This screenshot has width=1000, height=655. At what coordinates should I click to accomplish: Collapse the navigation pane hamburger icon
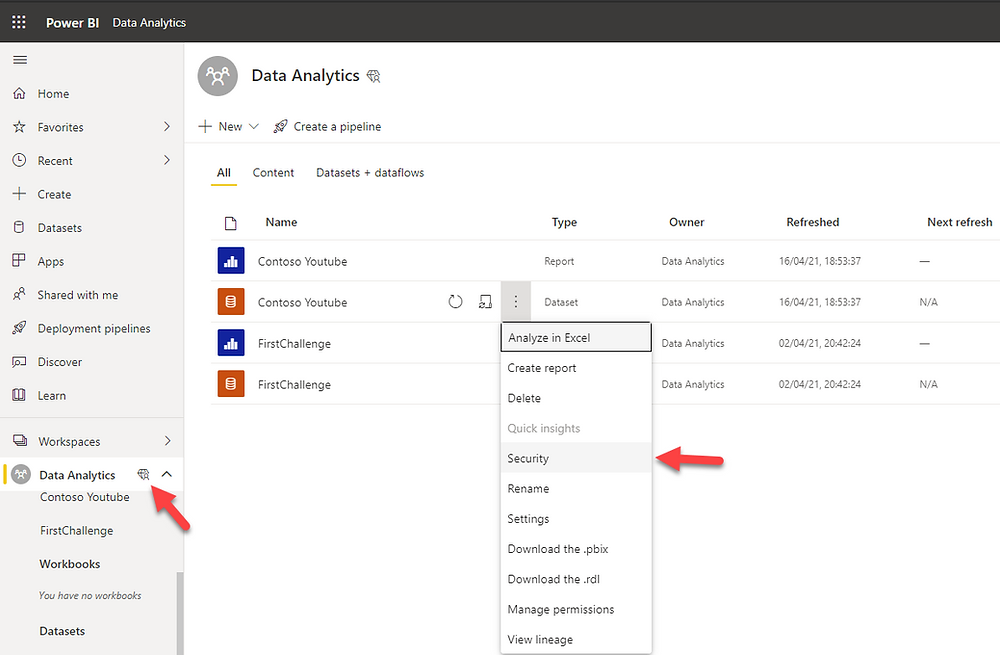[x=20, y=60]
